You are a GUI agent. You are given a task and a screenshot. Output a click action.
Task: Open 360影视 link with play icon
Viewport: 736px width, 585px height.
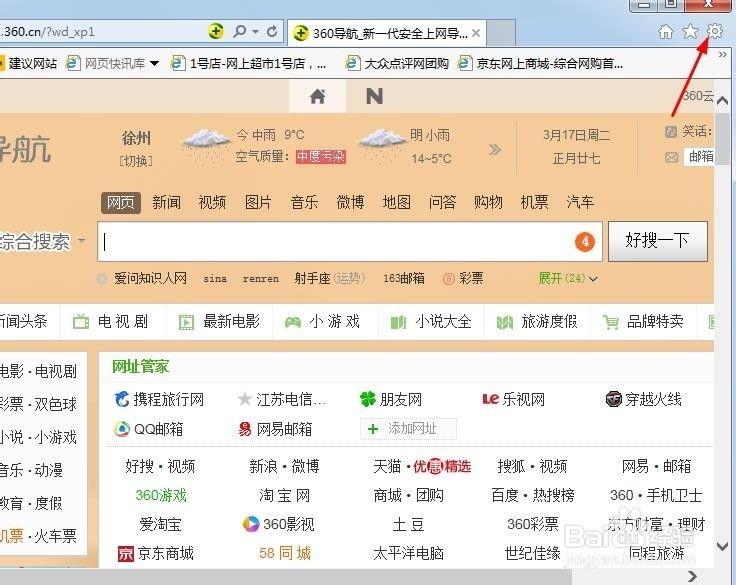click(x=278, y=524)
